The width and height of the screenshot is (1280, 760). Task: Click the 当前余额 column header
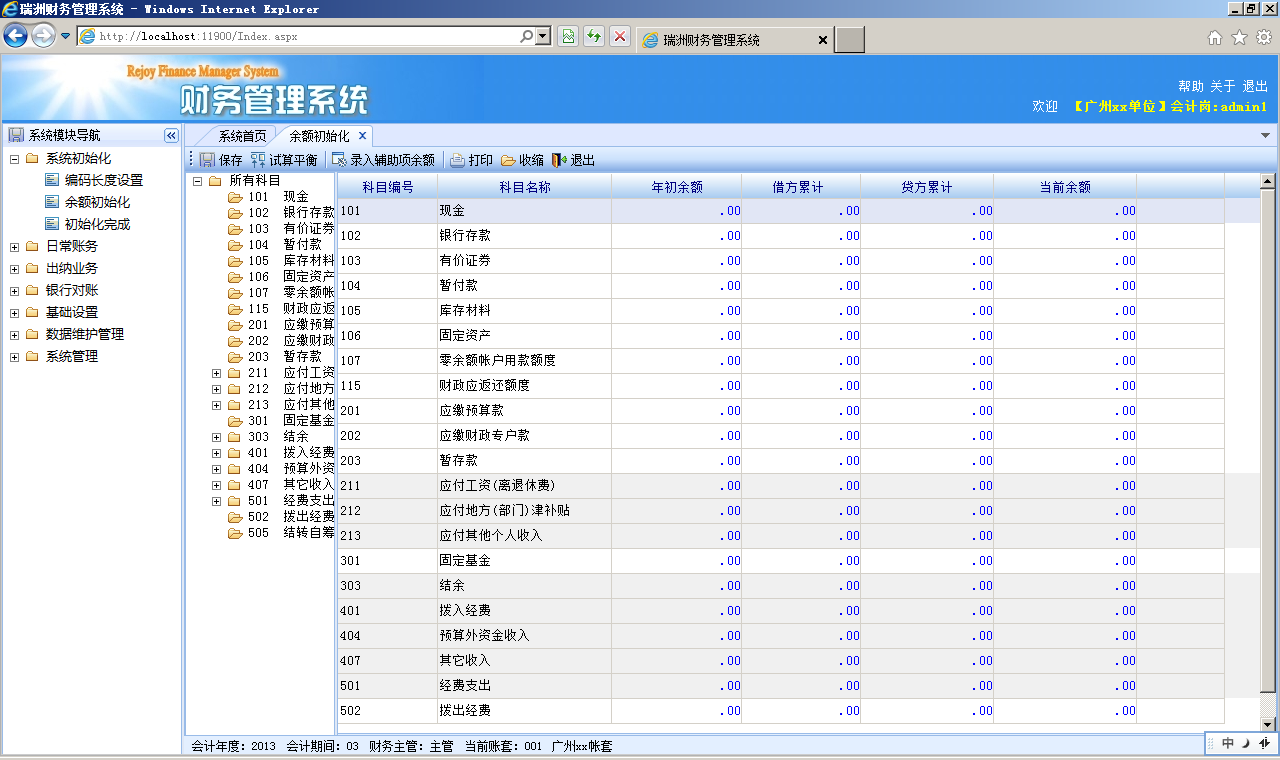1065,186
